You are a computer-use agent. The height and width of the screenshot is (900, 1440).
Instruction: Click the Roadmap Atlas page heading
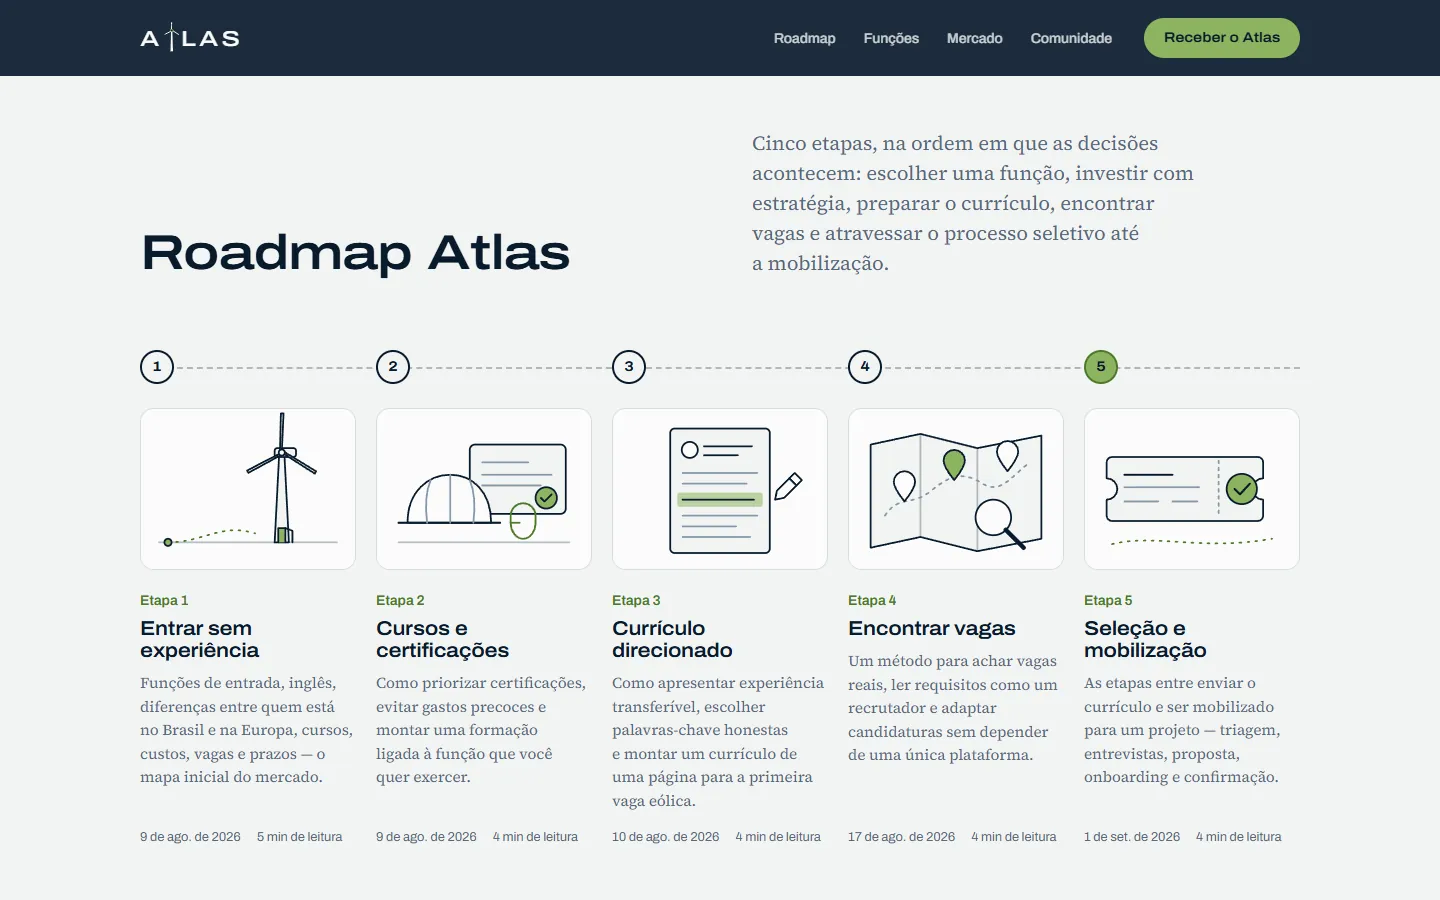(x=355, y=253)
